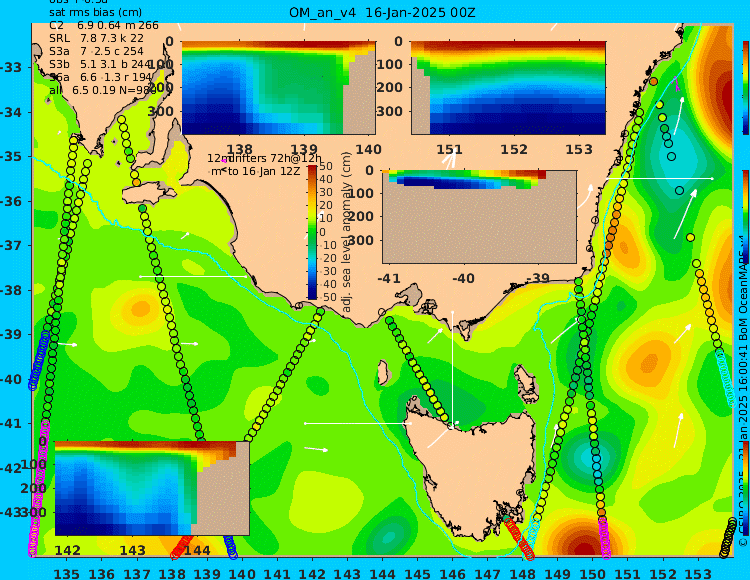The image size is (750, 580).
Task: Click the S3b 5.1 3.1 b 244 row
Action: point(100,64)
